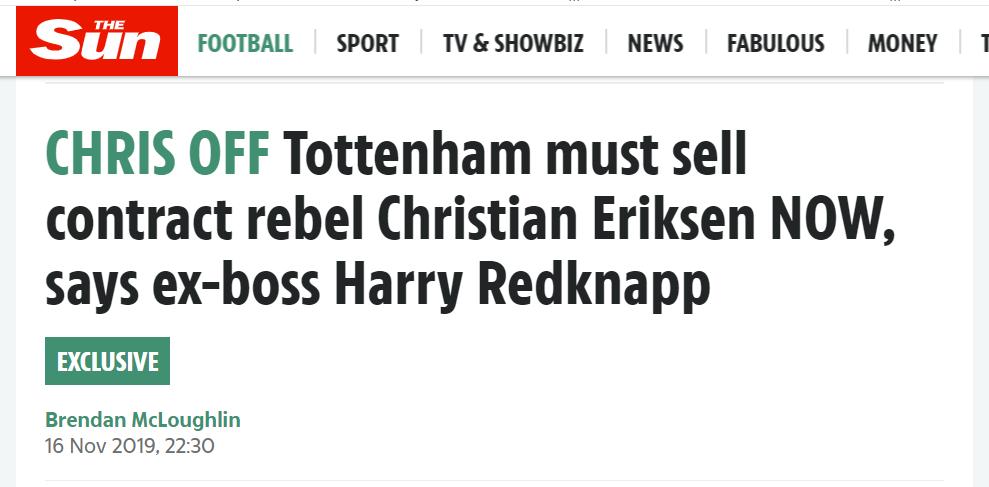Click the time 22:30 under the author

click(x=190, y=446)
